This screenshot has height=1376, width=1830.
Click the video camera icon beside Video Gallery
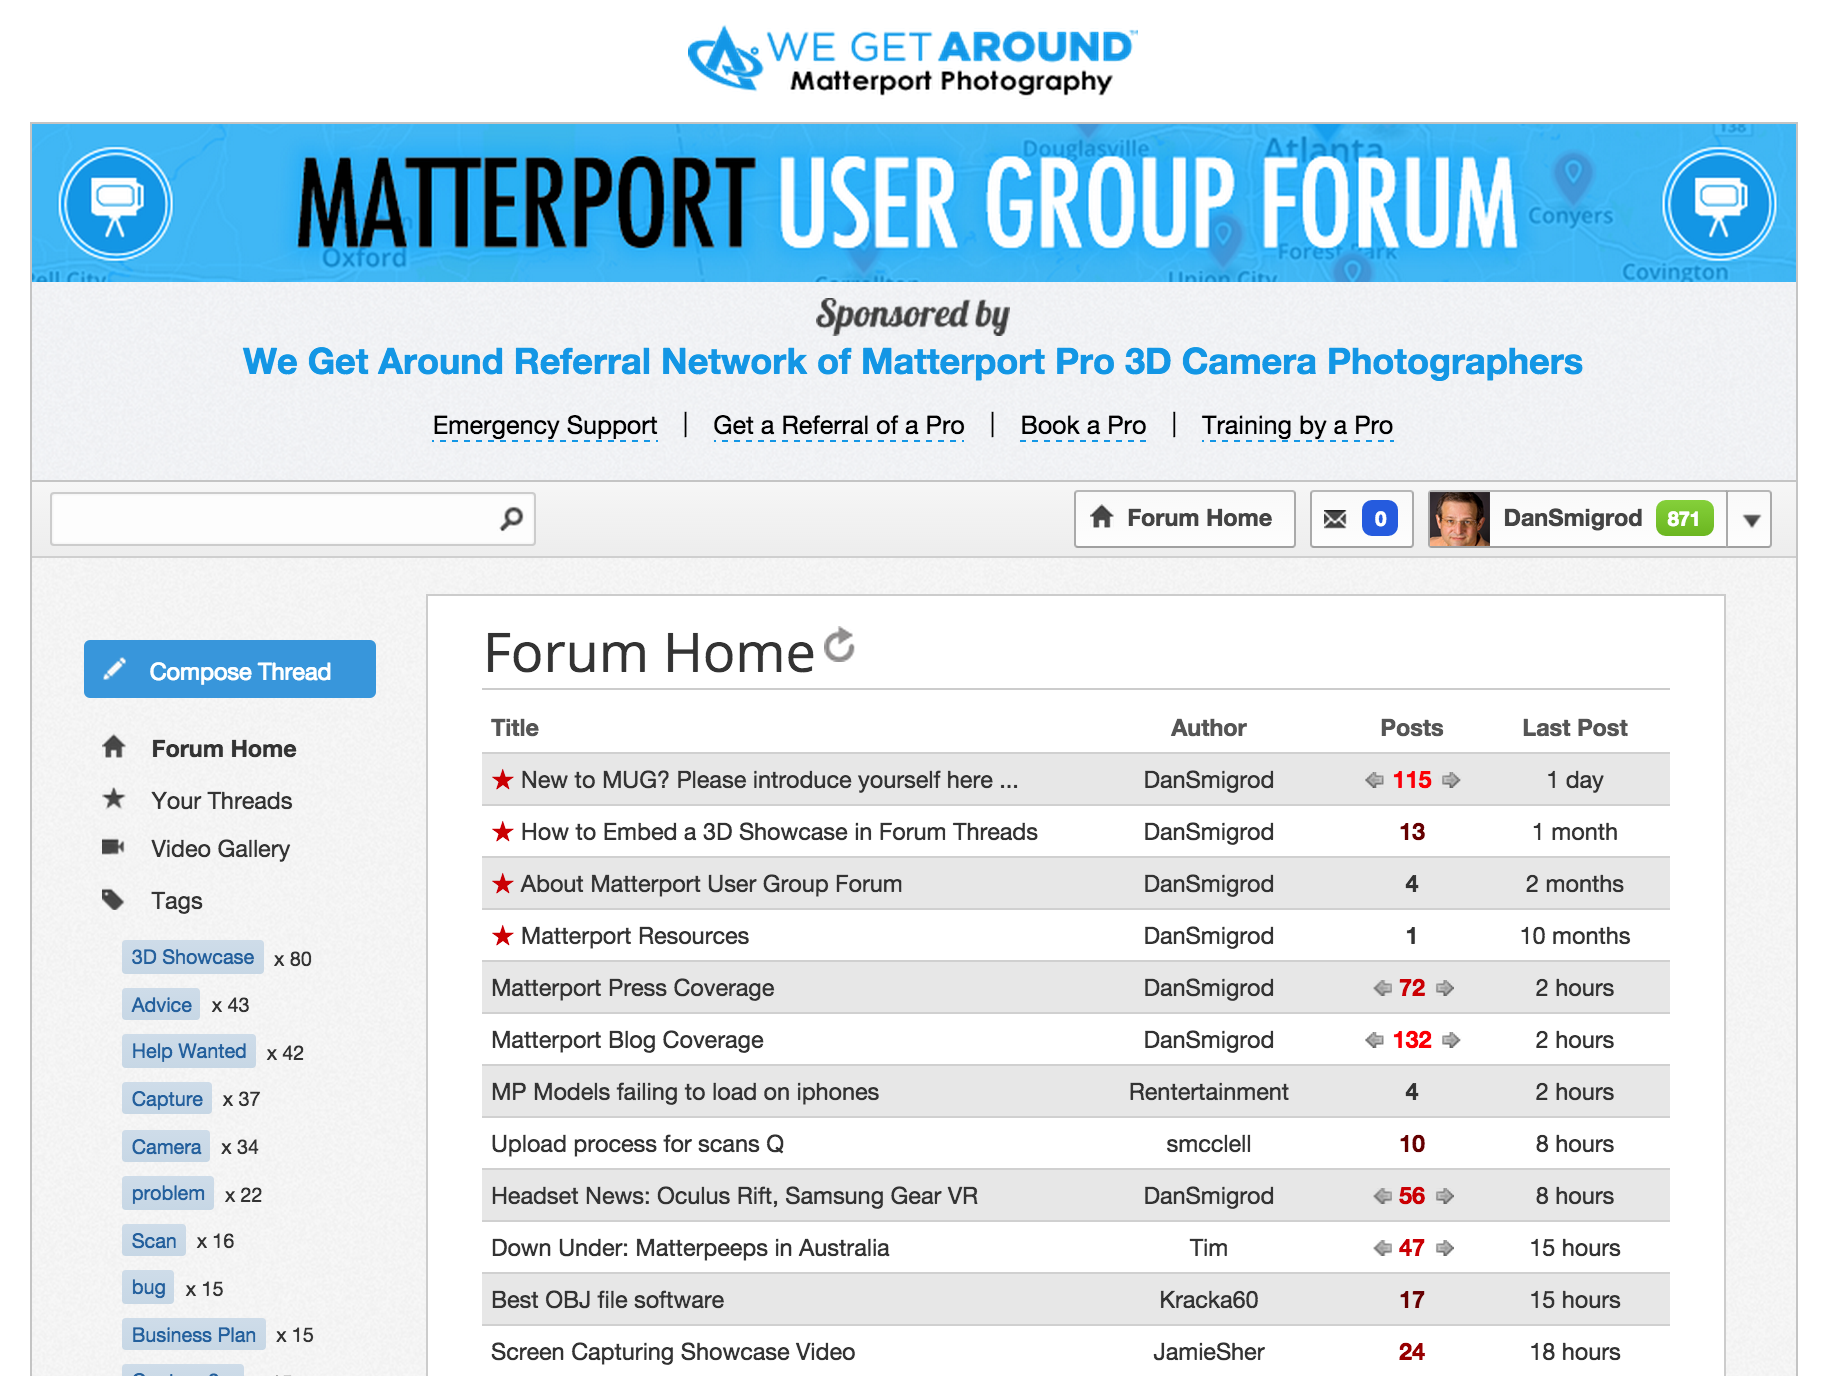pos(113,847)
